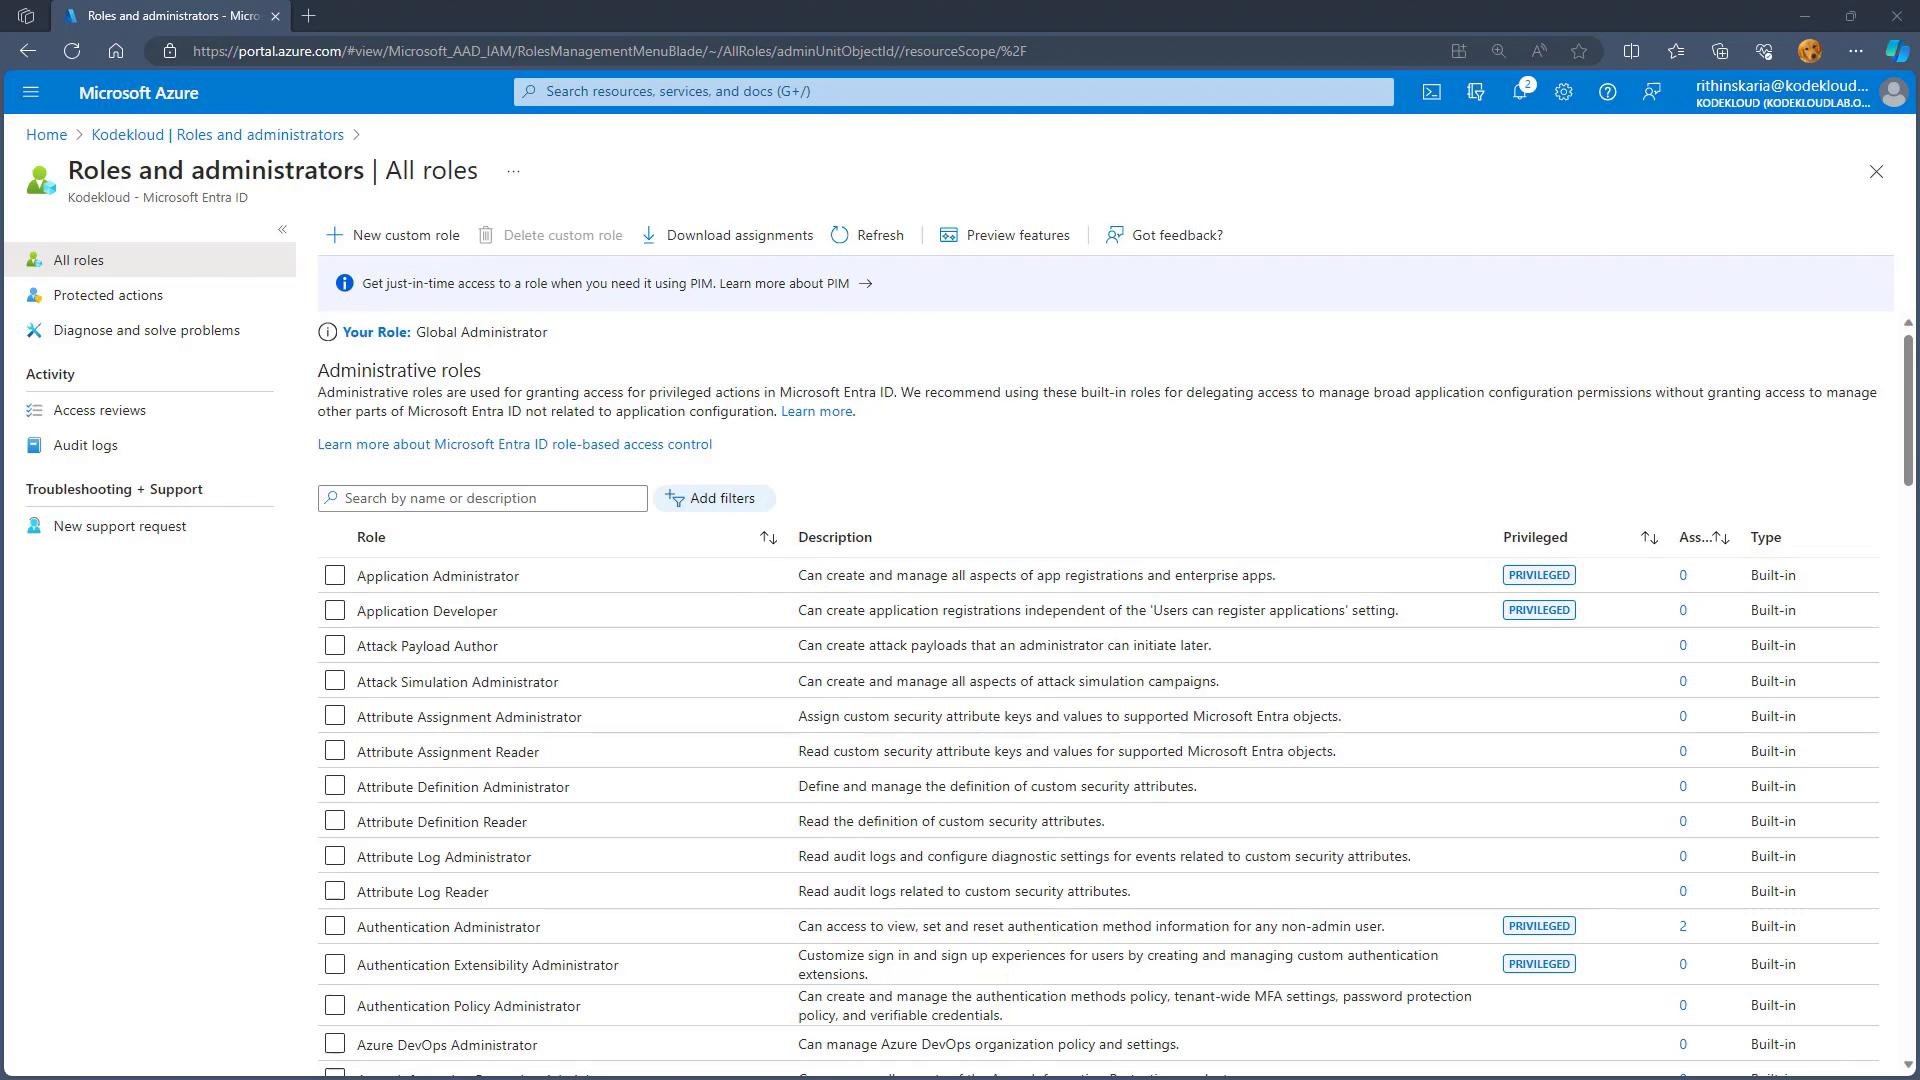
Task: Click the browser home icon
Action: 116,51
